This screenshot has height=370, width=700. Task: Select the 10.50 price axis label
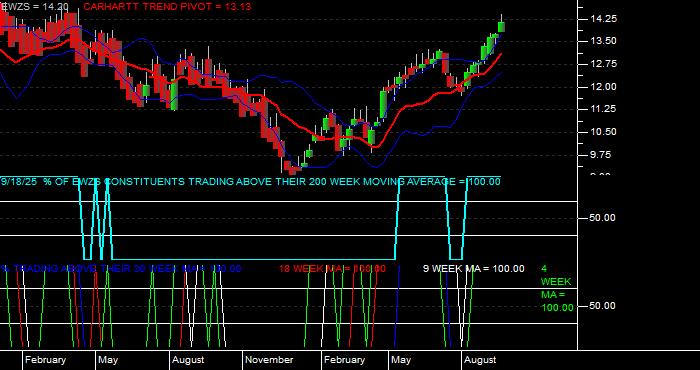603,132
